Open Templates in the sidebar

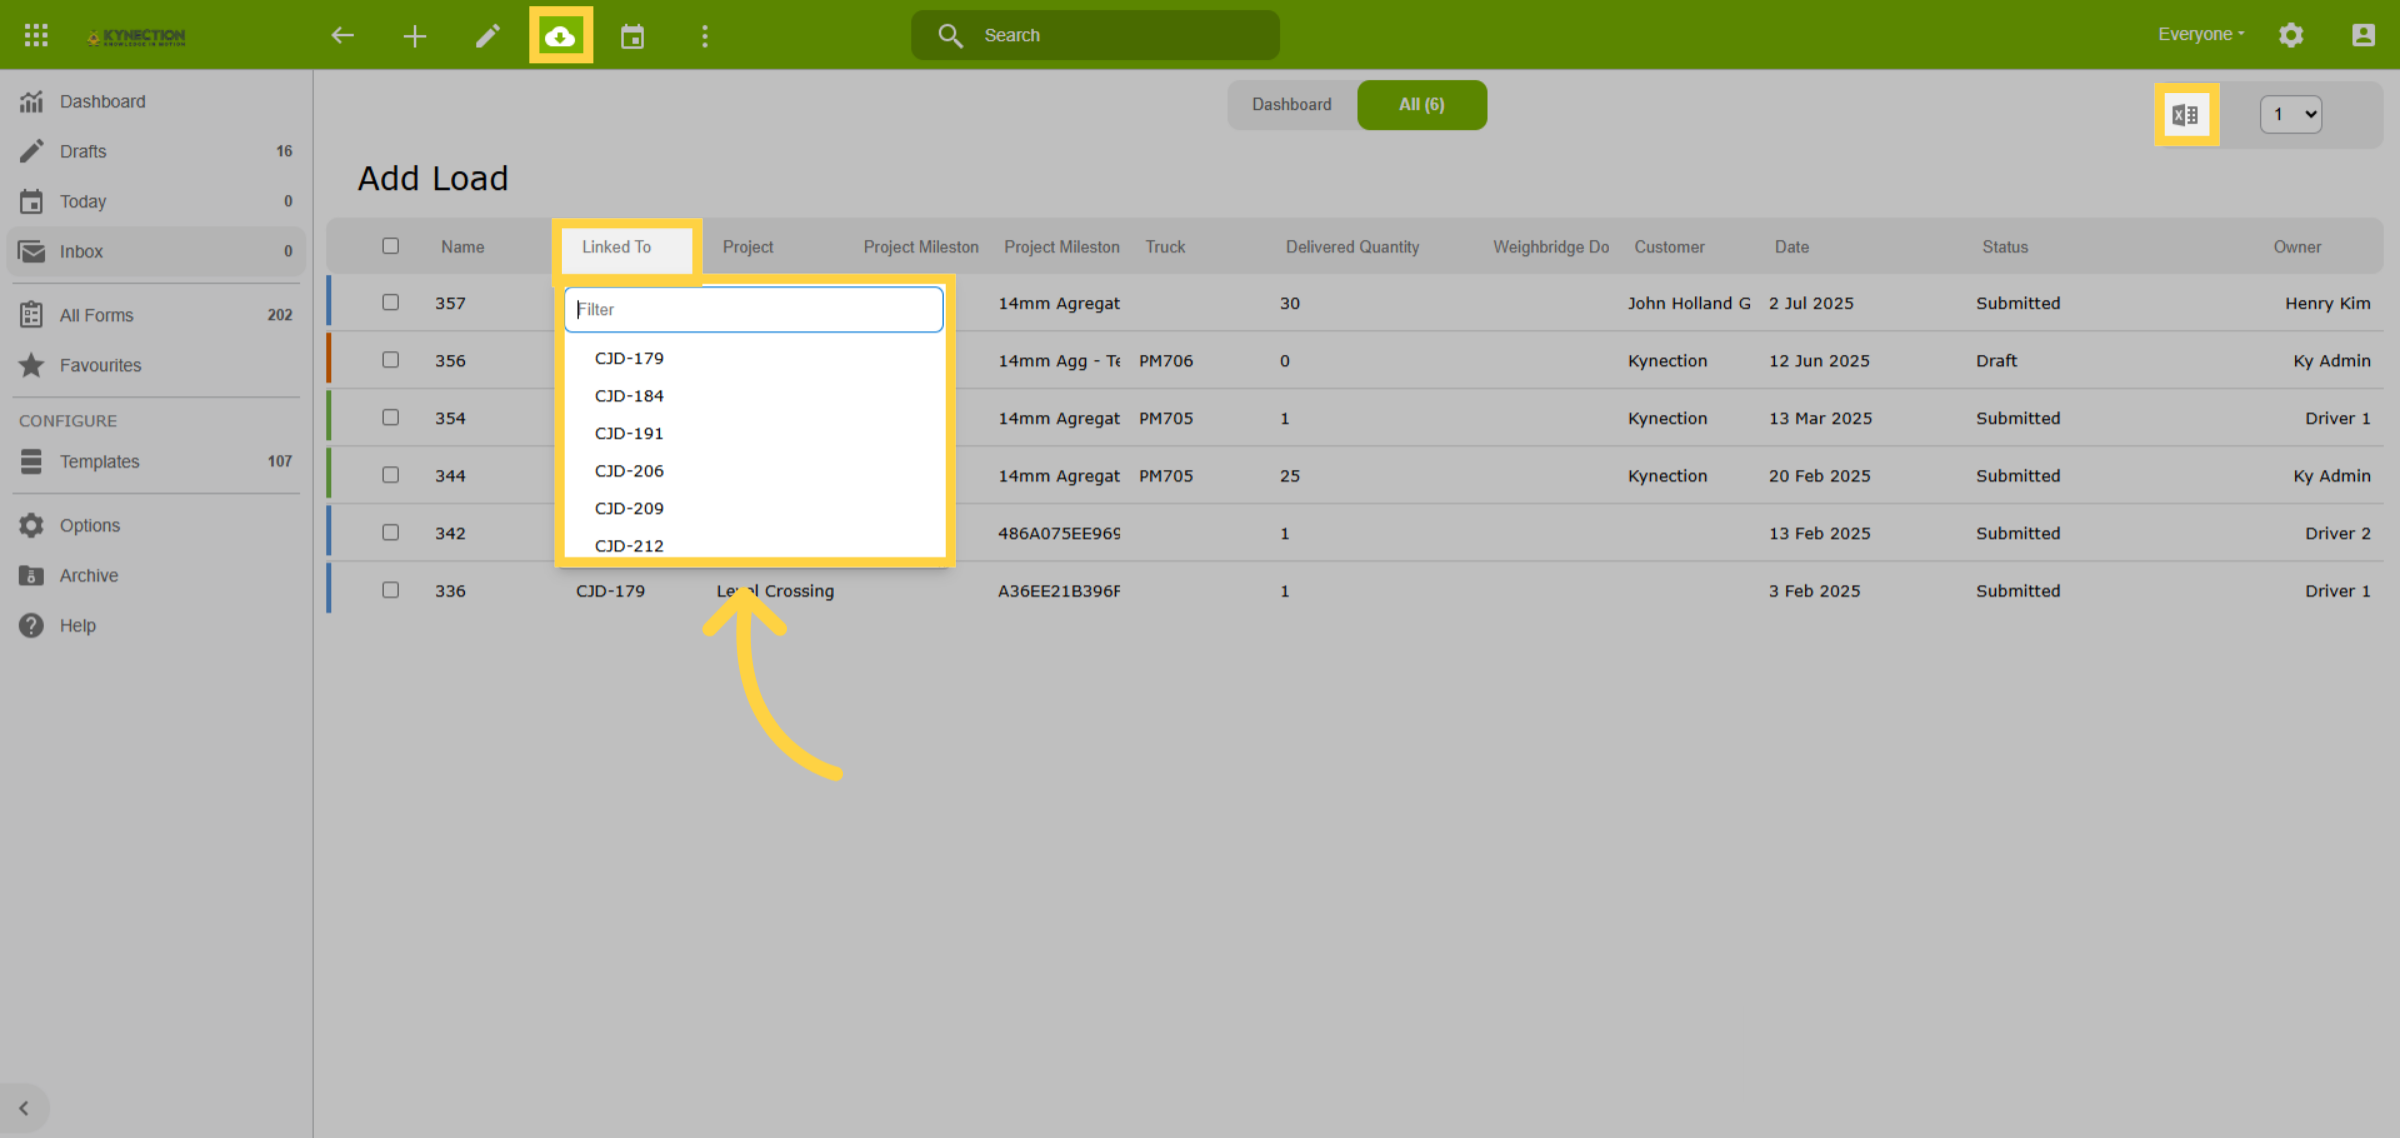[x=156, y=461]
